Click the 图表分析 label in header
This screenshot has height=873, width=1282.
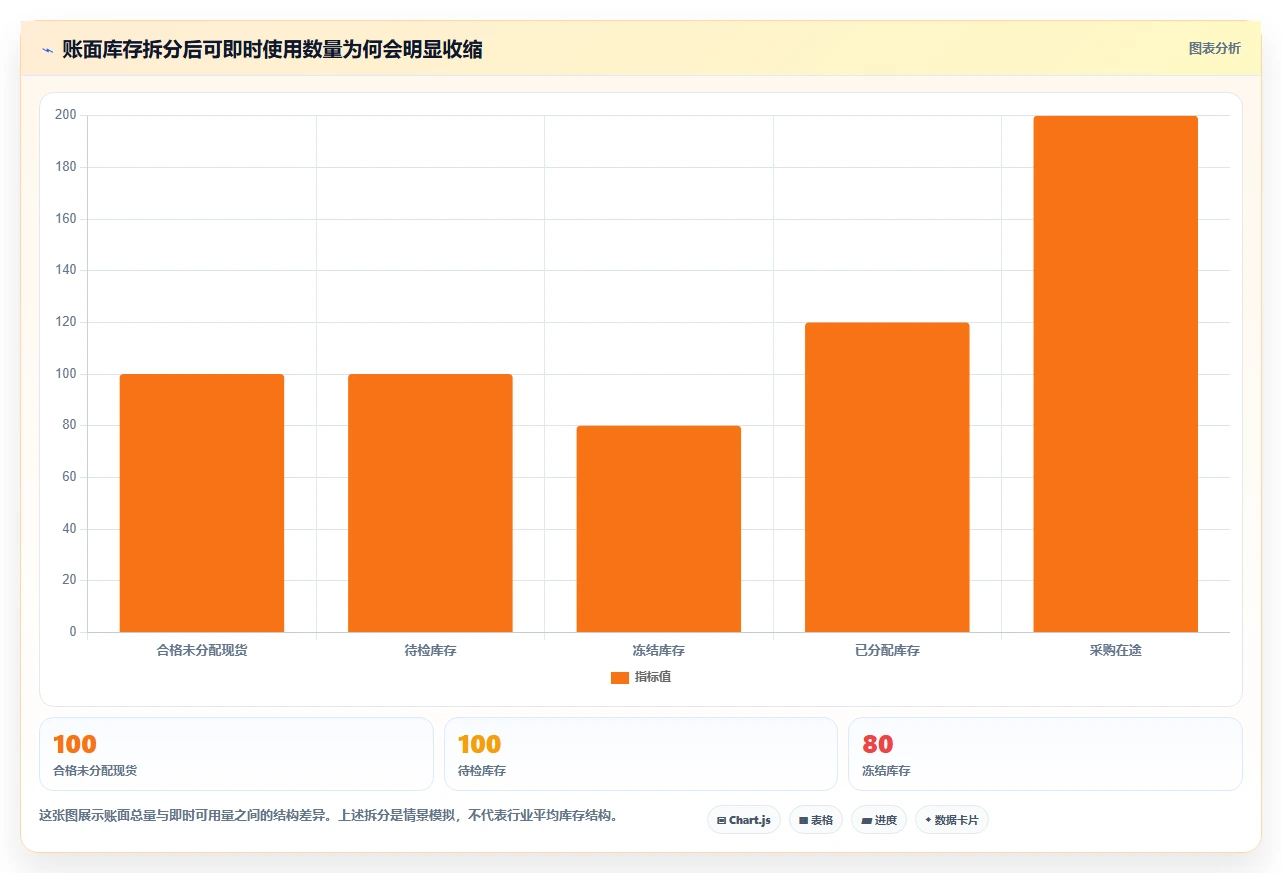1214,48
